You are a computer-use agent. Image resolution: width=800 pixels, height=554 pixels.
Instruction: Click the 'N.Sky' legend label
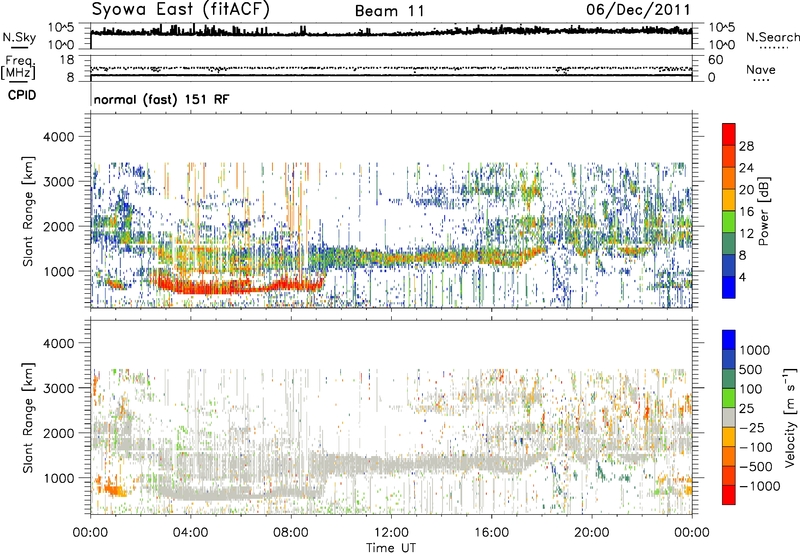coord(19,37)
